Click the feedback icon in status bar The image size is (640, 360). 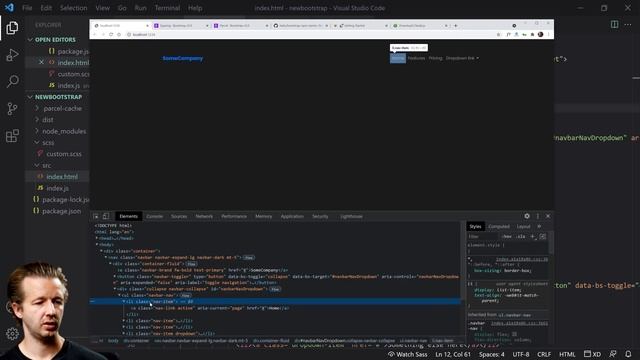coord(613,354)
